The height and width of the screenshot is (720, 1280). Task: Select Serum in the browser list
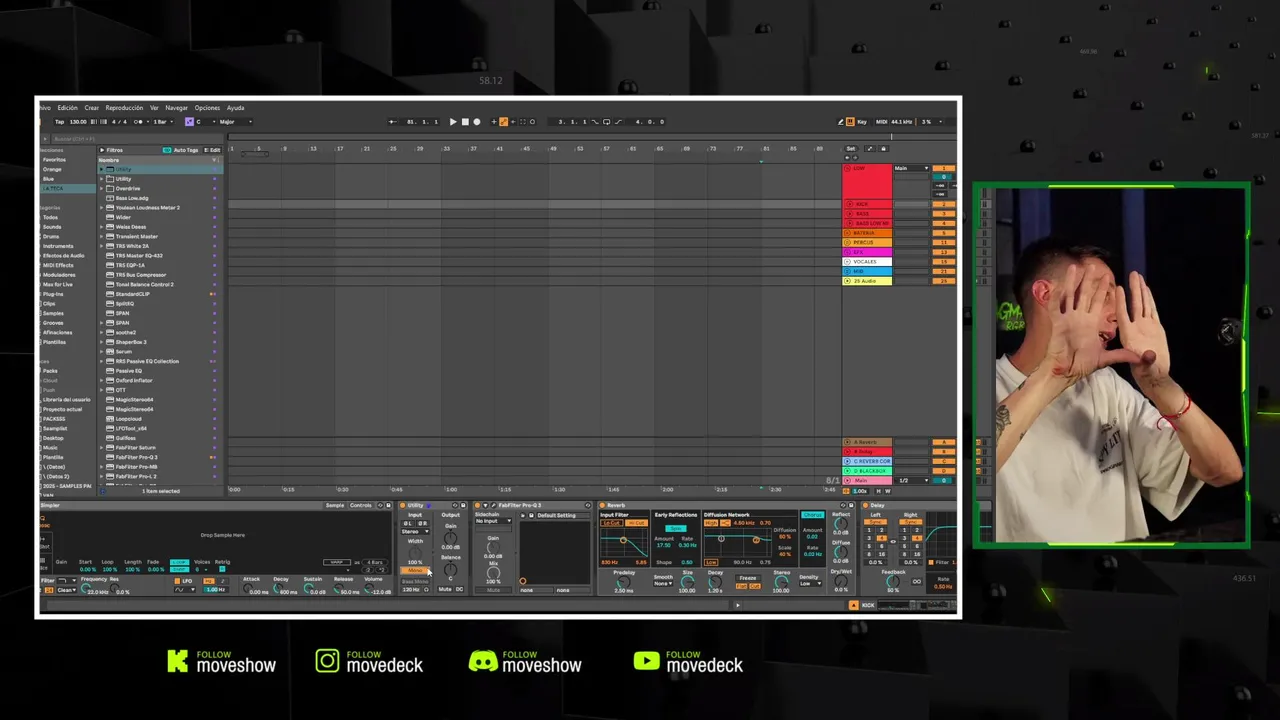(124, 352)
